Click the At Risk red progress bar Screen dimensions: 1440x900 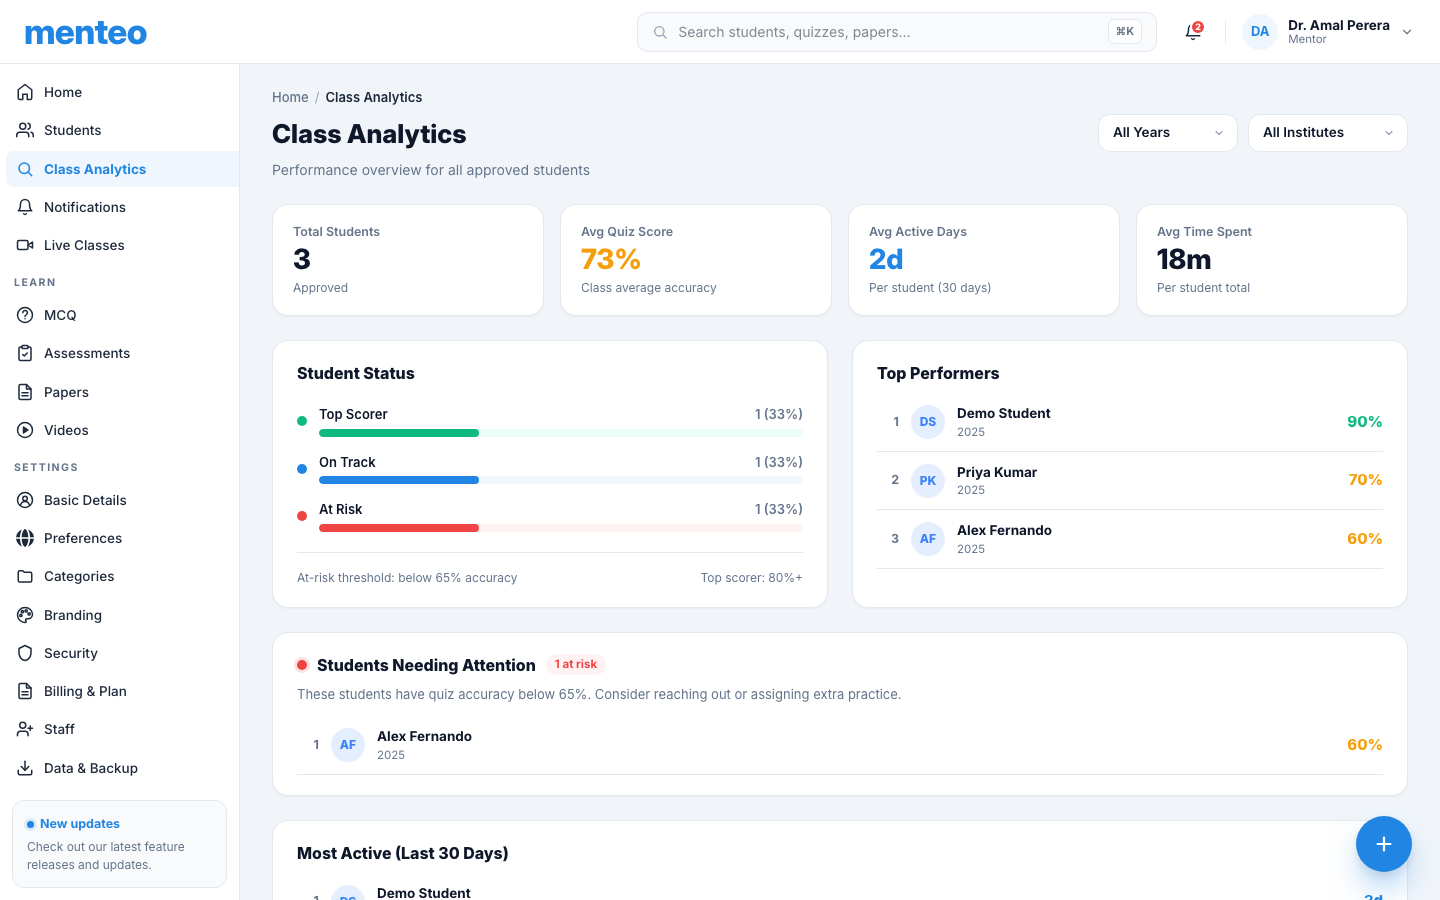pyautogui.click(x=399, y=528)
